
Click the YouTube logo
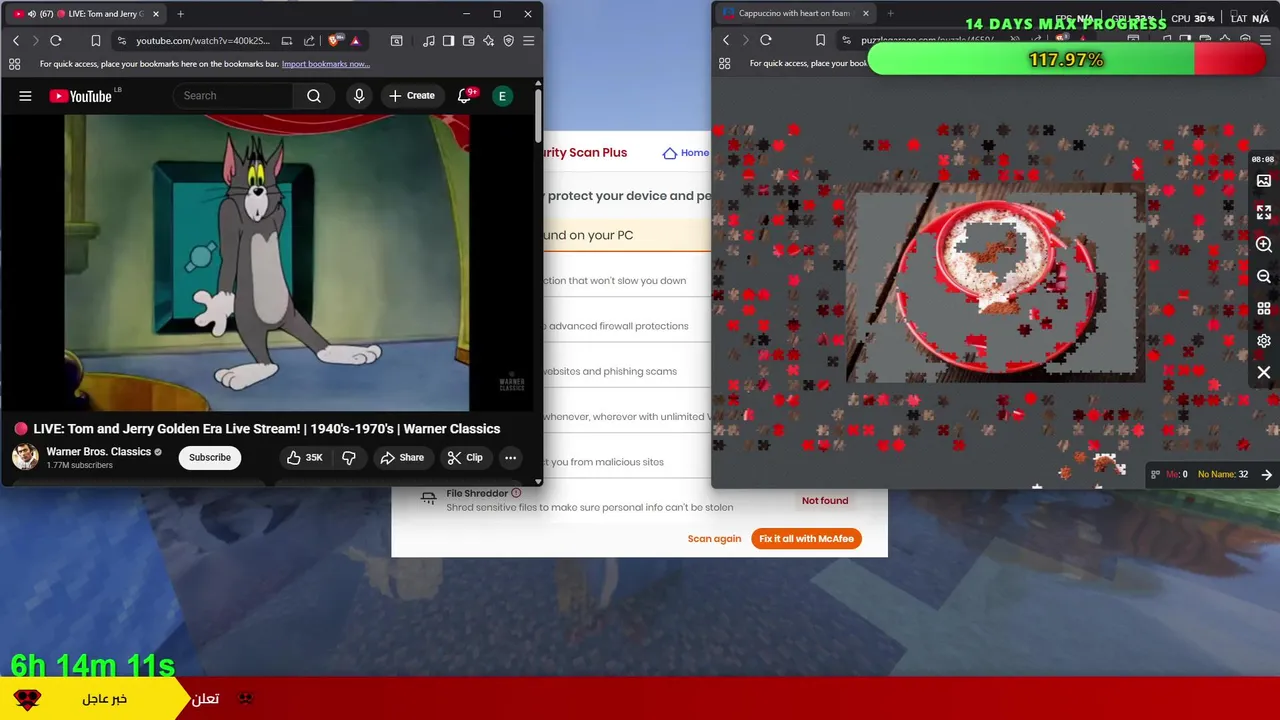[80, 96]
